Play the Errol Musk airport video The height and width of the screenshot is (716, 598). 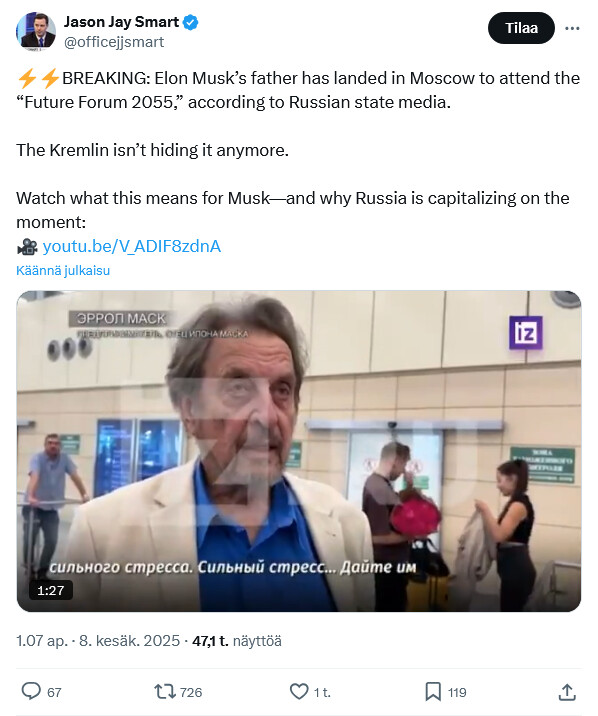point(299,451)
